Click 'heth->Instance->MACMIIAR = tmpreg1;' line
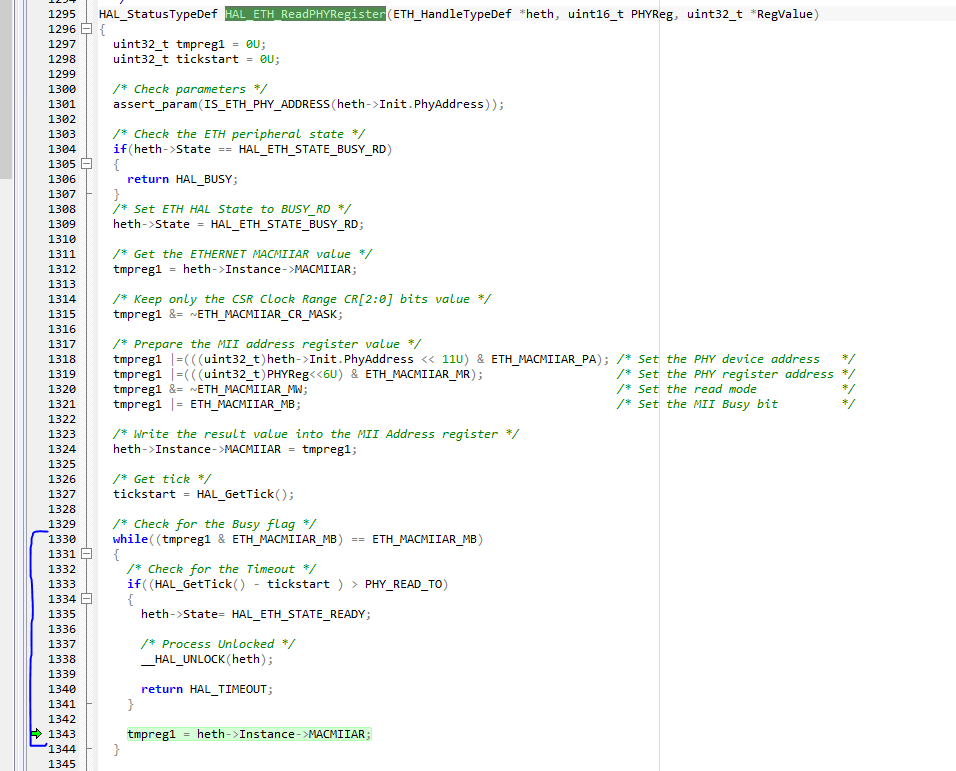 (x=235, y=449)
